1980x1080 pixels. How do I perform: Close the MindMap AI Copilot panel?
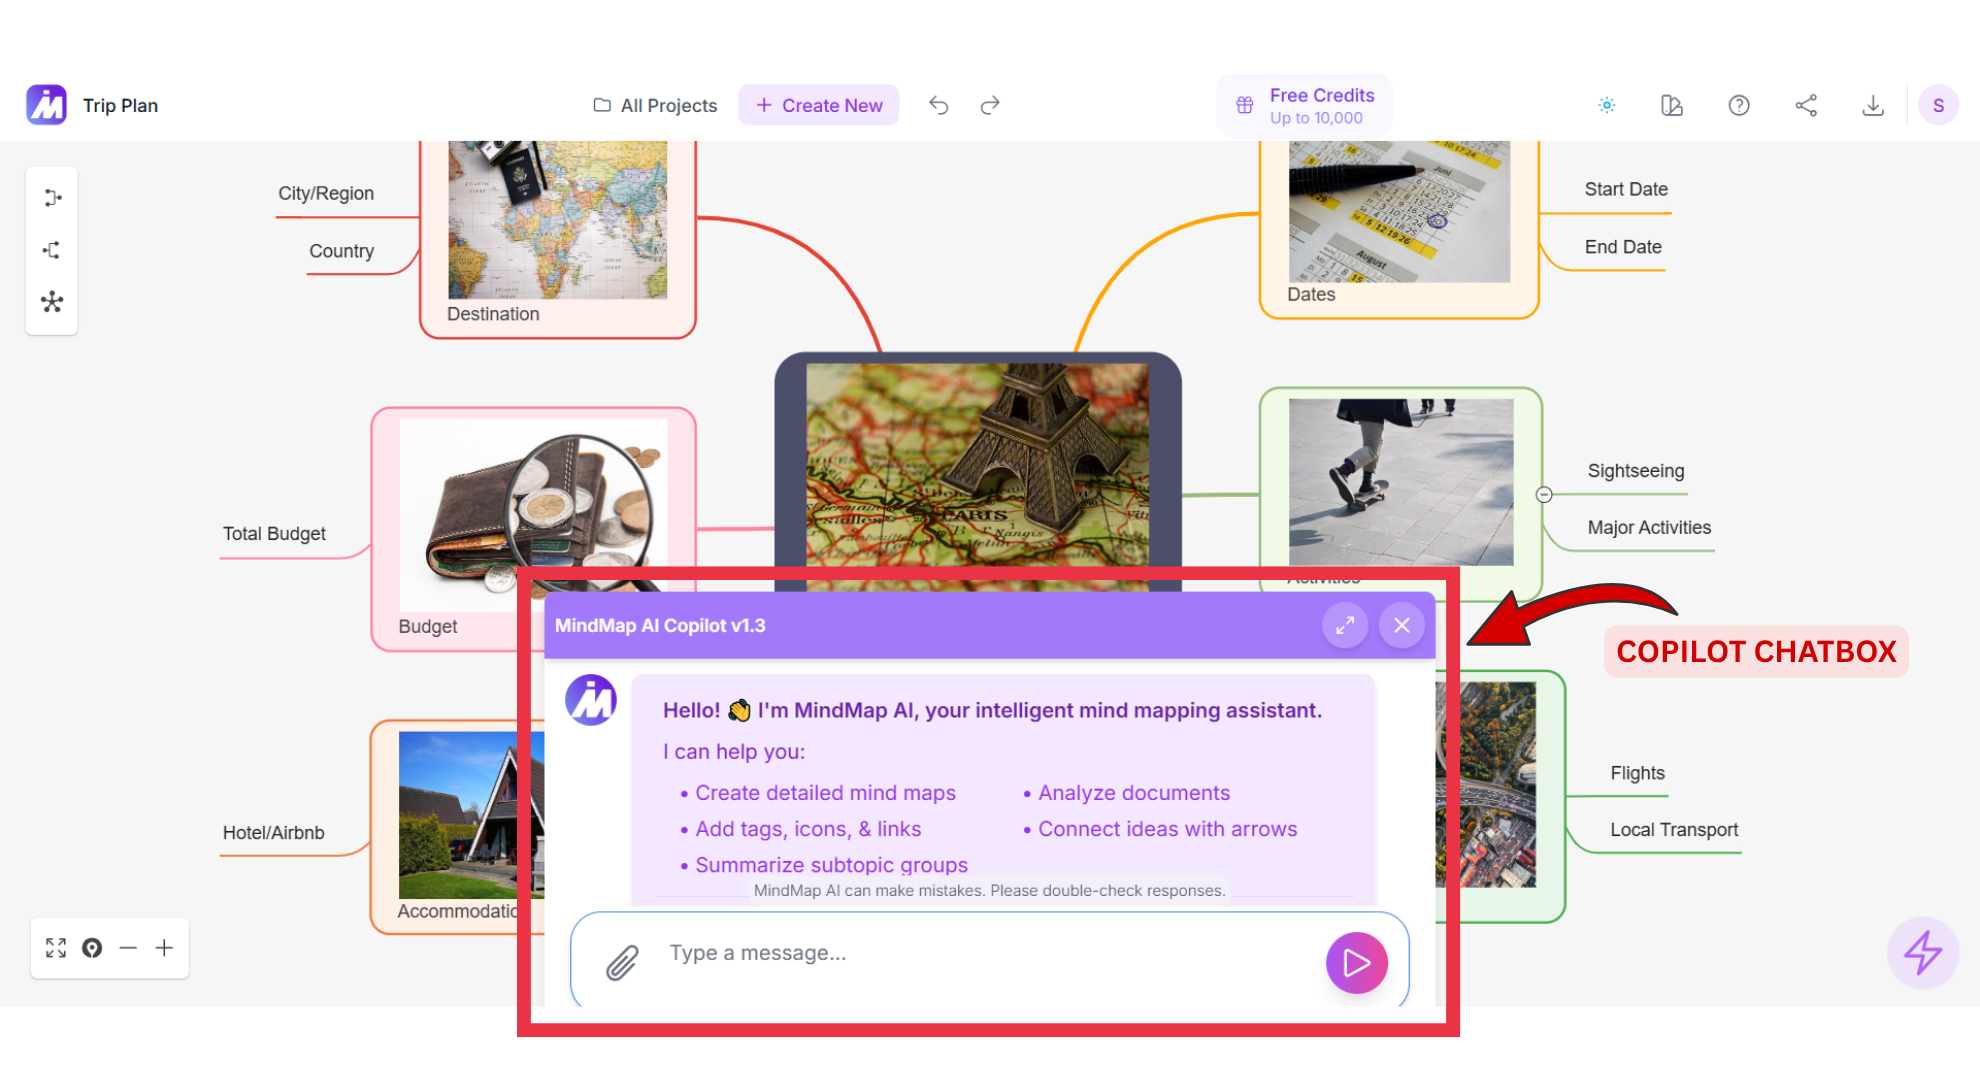tap(1402, 625)
